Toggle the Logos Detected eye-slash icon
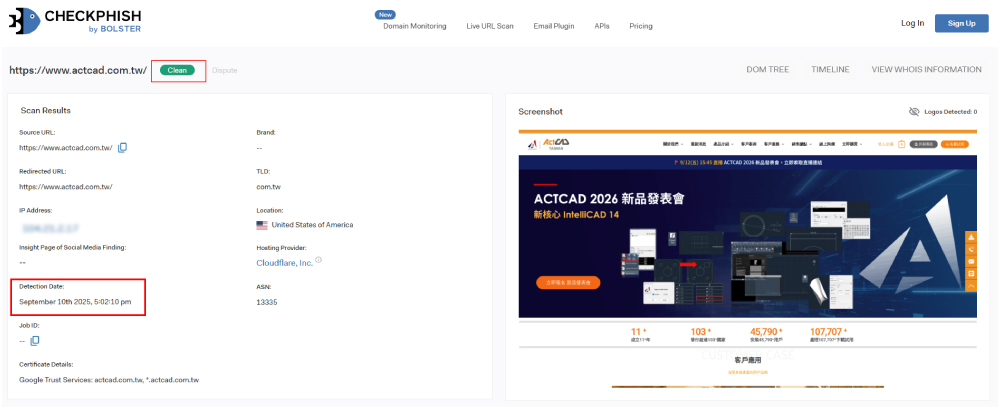1000x408 pixels. [914, 111]
